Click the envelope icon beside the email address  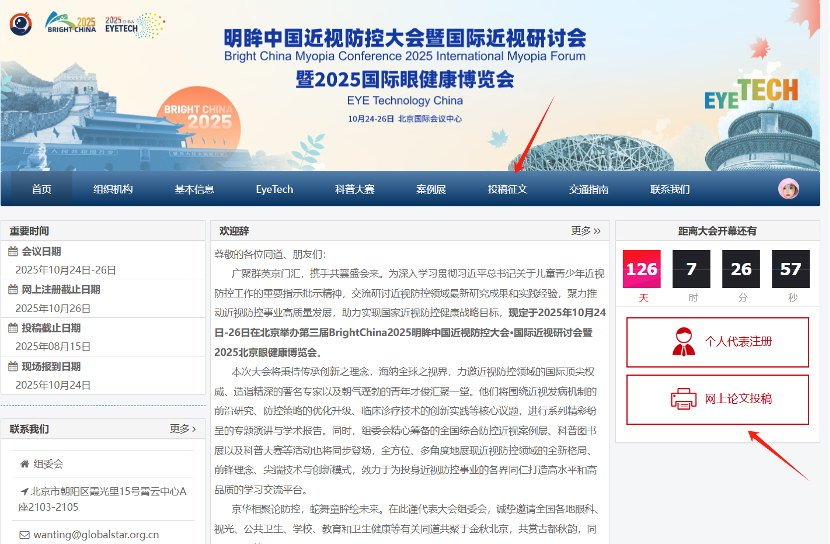(x=24, y=535)
